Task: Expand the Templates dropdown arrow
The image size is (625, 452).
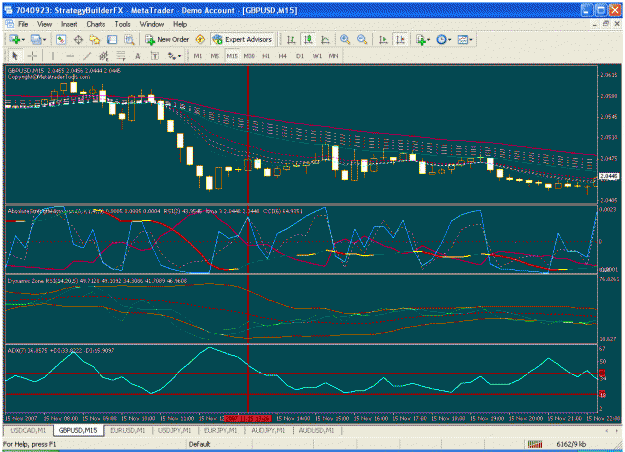Action: pyautogui.click(x=471, y=39)
